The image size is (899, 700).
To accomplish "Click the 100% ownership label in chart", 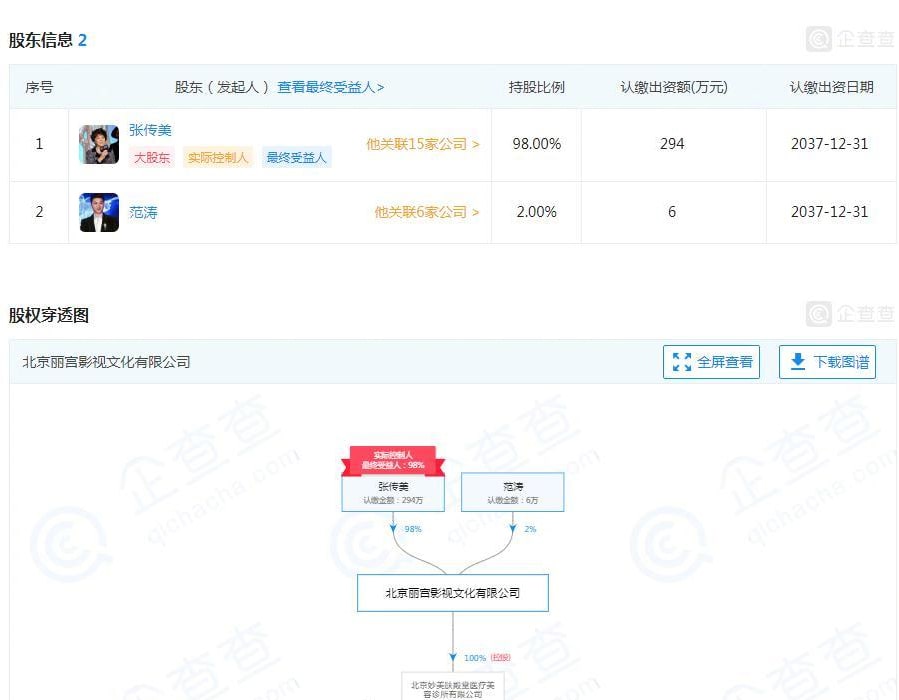I will 475,658.
